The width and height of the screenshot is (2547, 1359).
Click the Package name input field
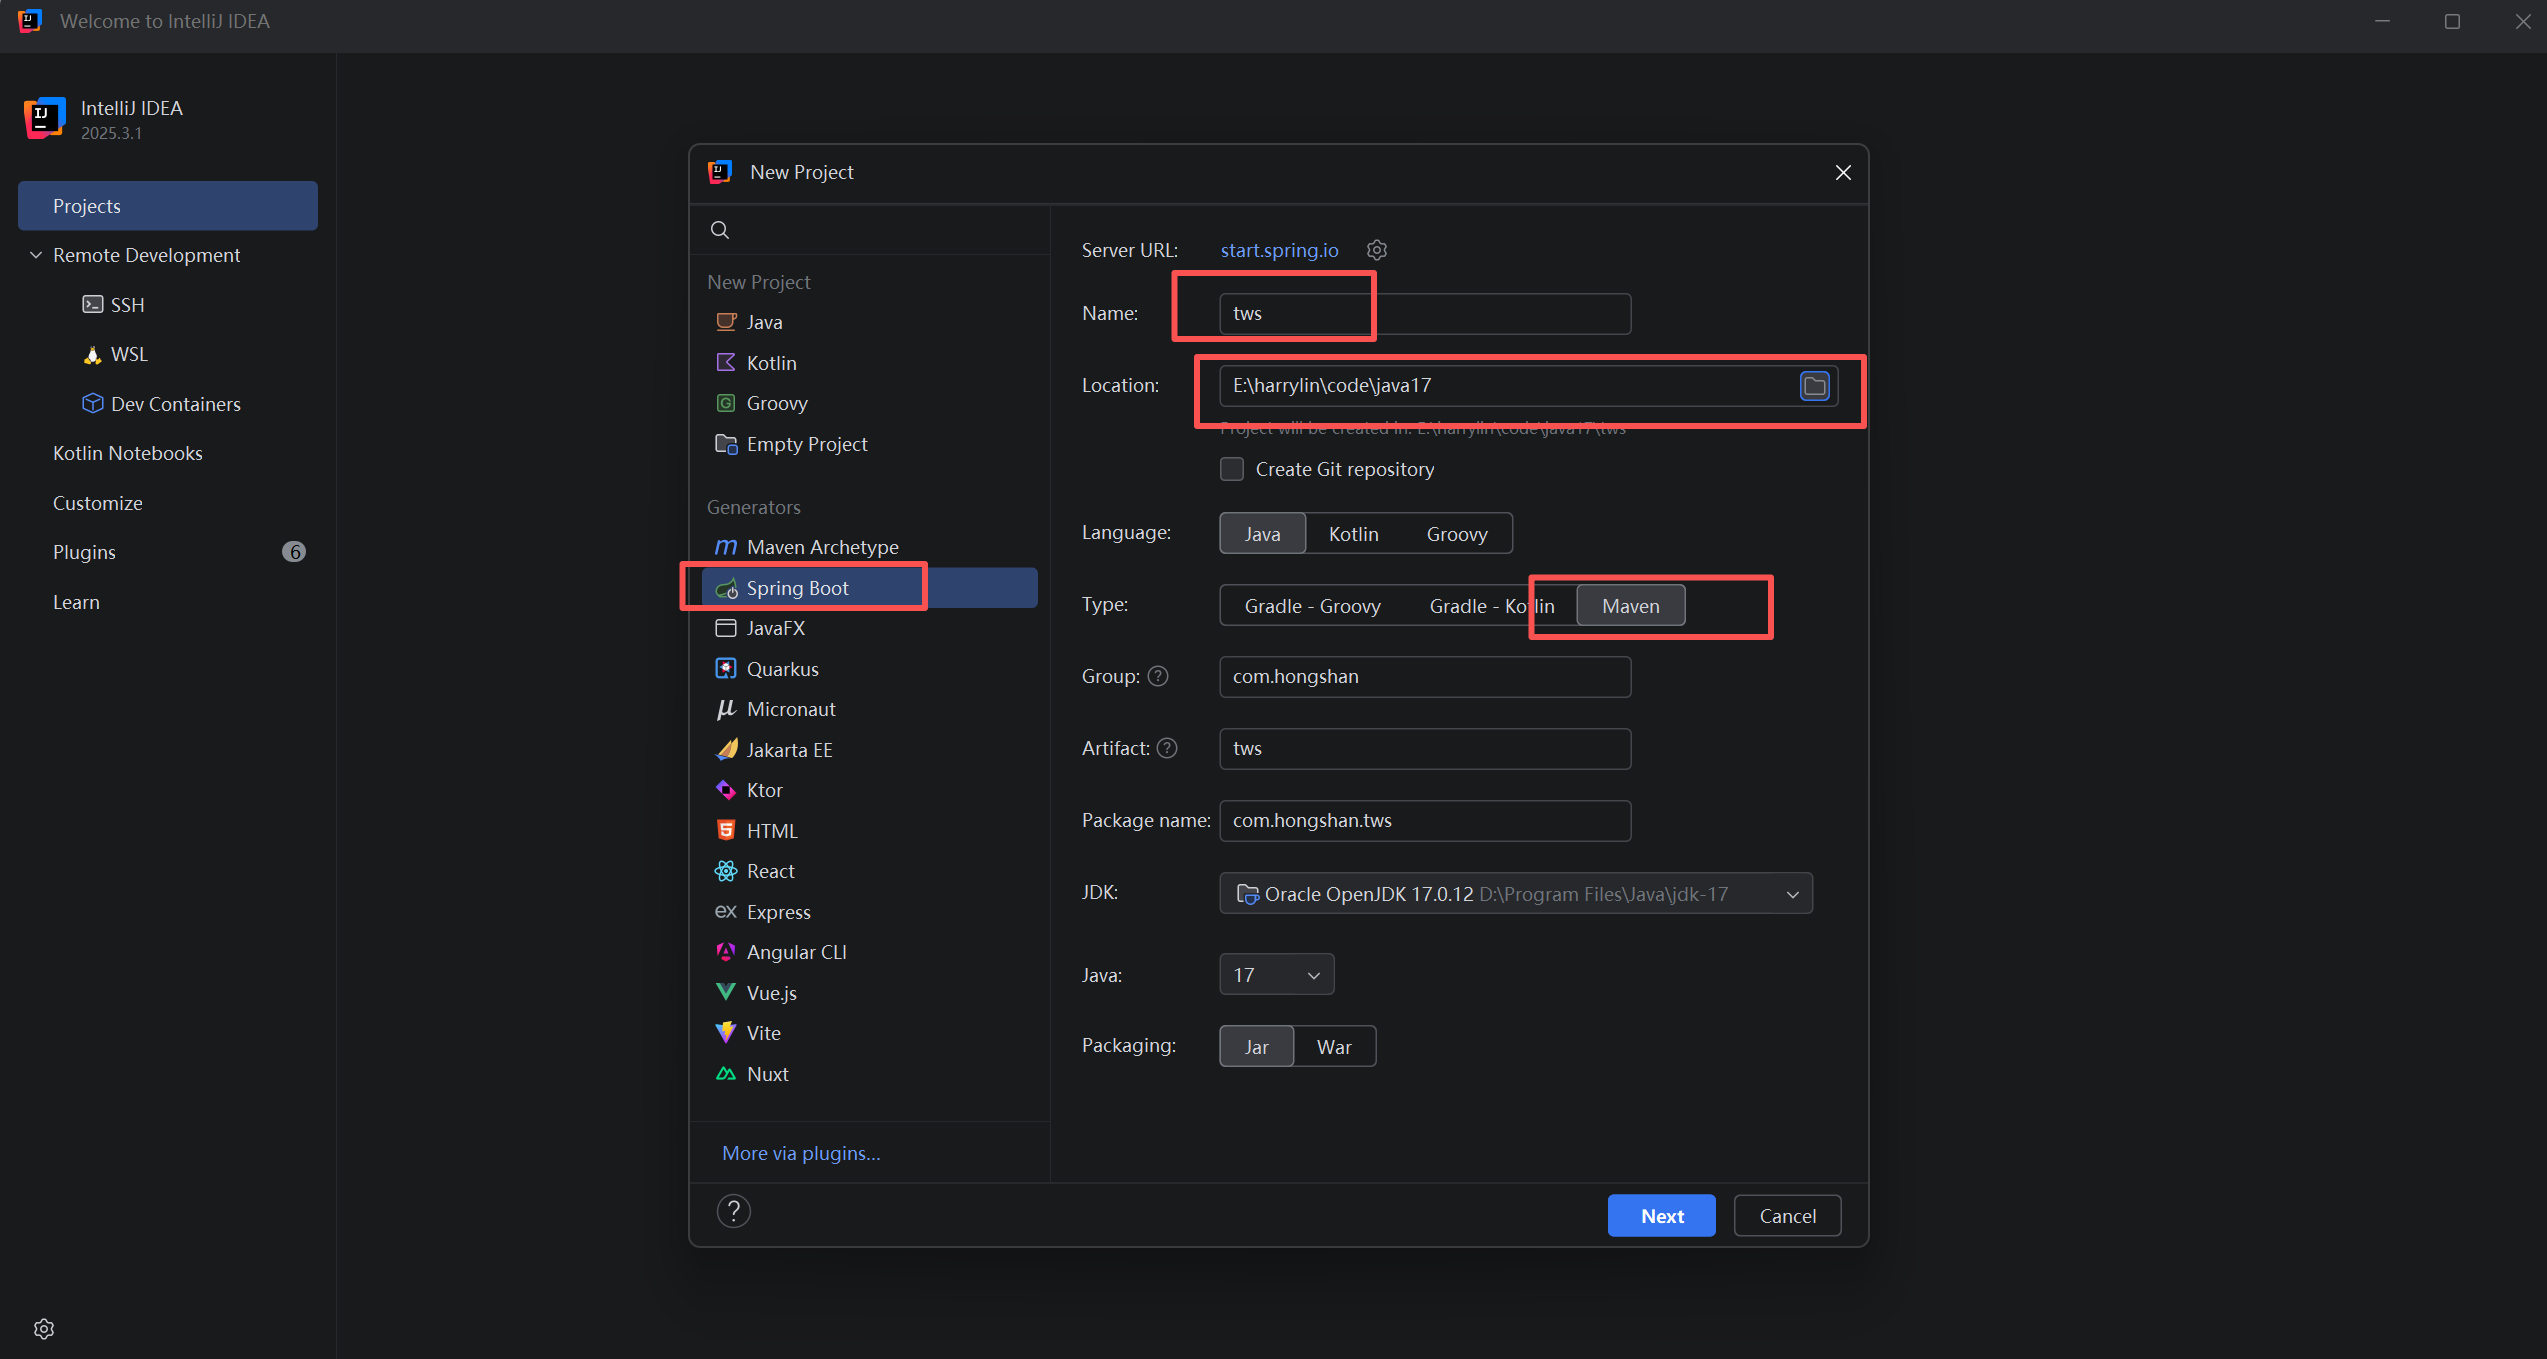coord(1424,821)
